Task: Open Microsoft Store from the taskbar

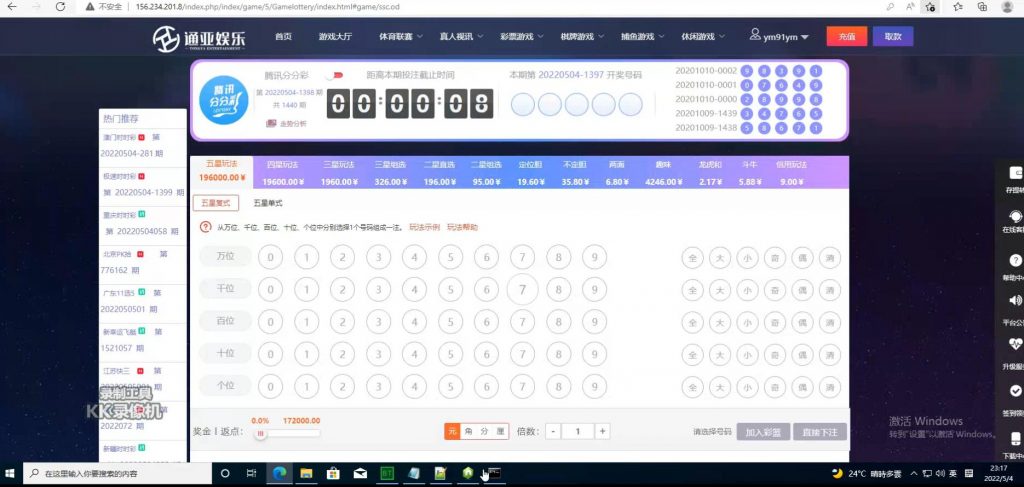Action: pos(333,473)
